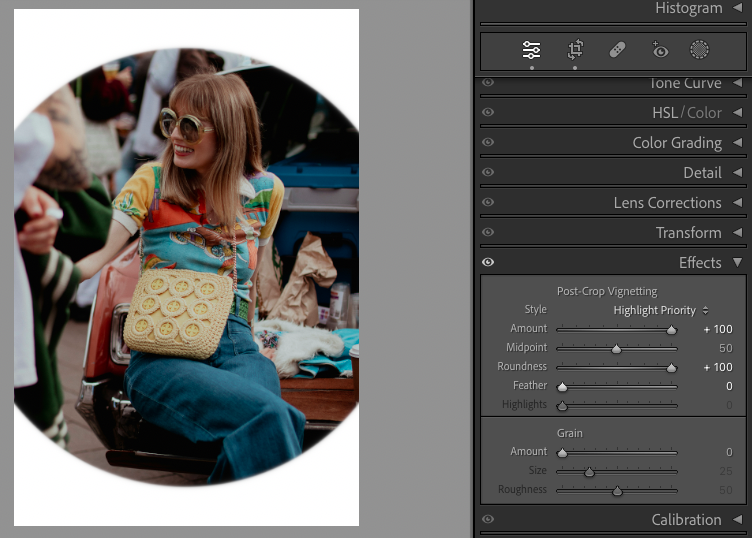Click the Detail panel title
The height and width of the screenshot is (538, 752).
[x=702, y=173]
